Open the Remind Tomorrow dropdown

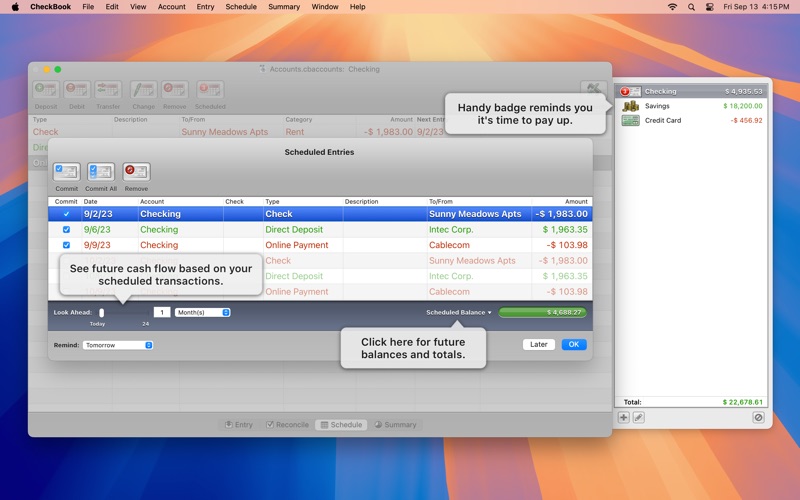click(118, 345)
